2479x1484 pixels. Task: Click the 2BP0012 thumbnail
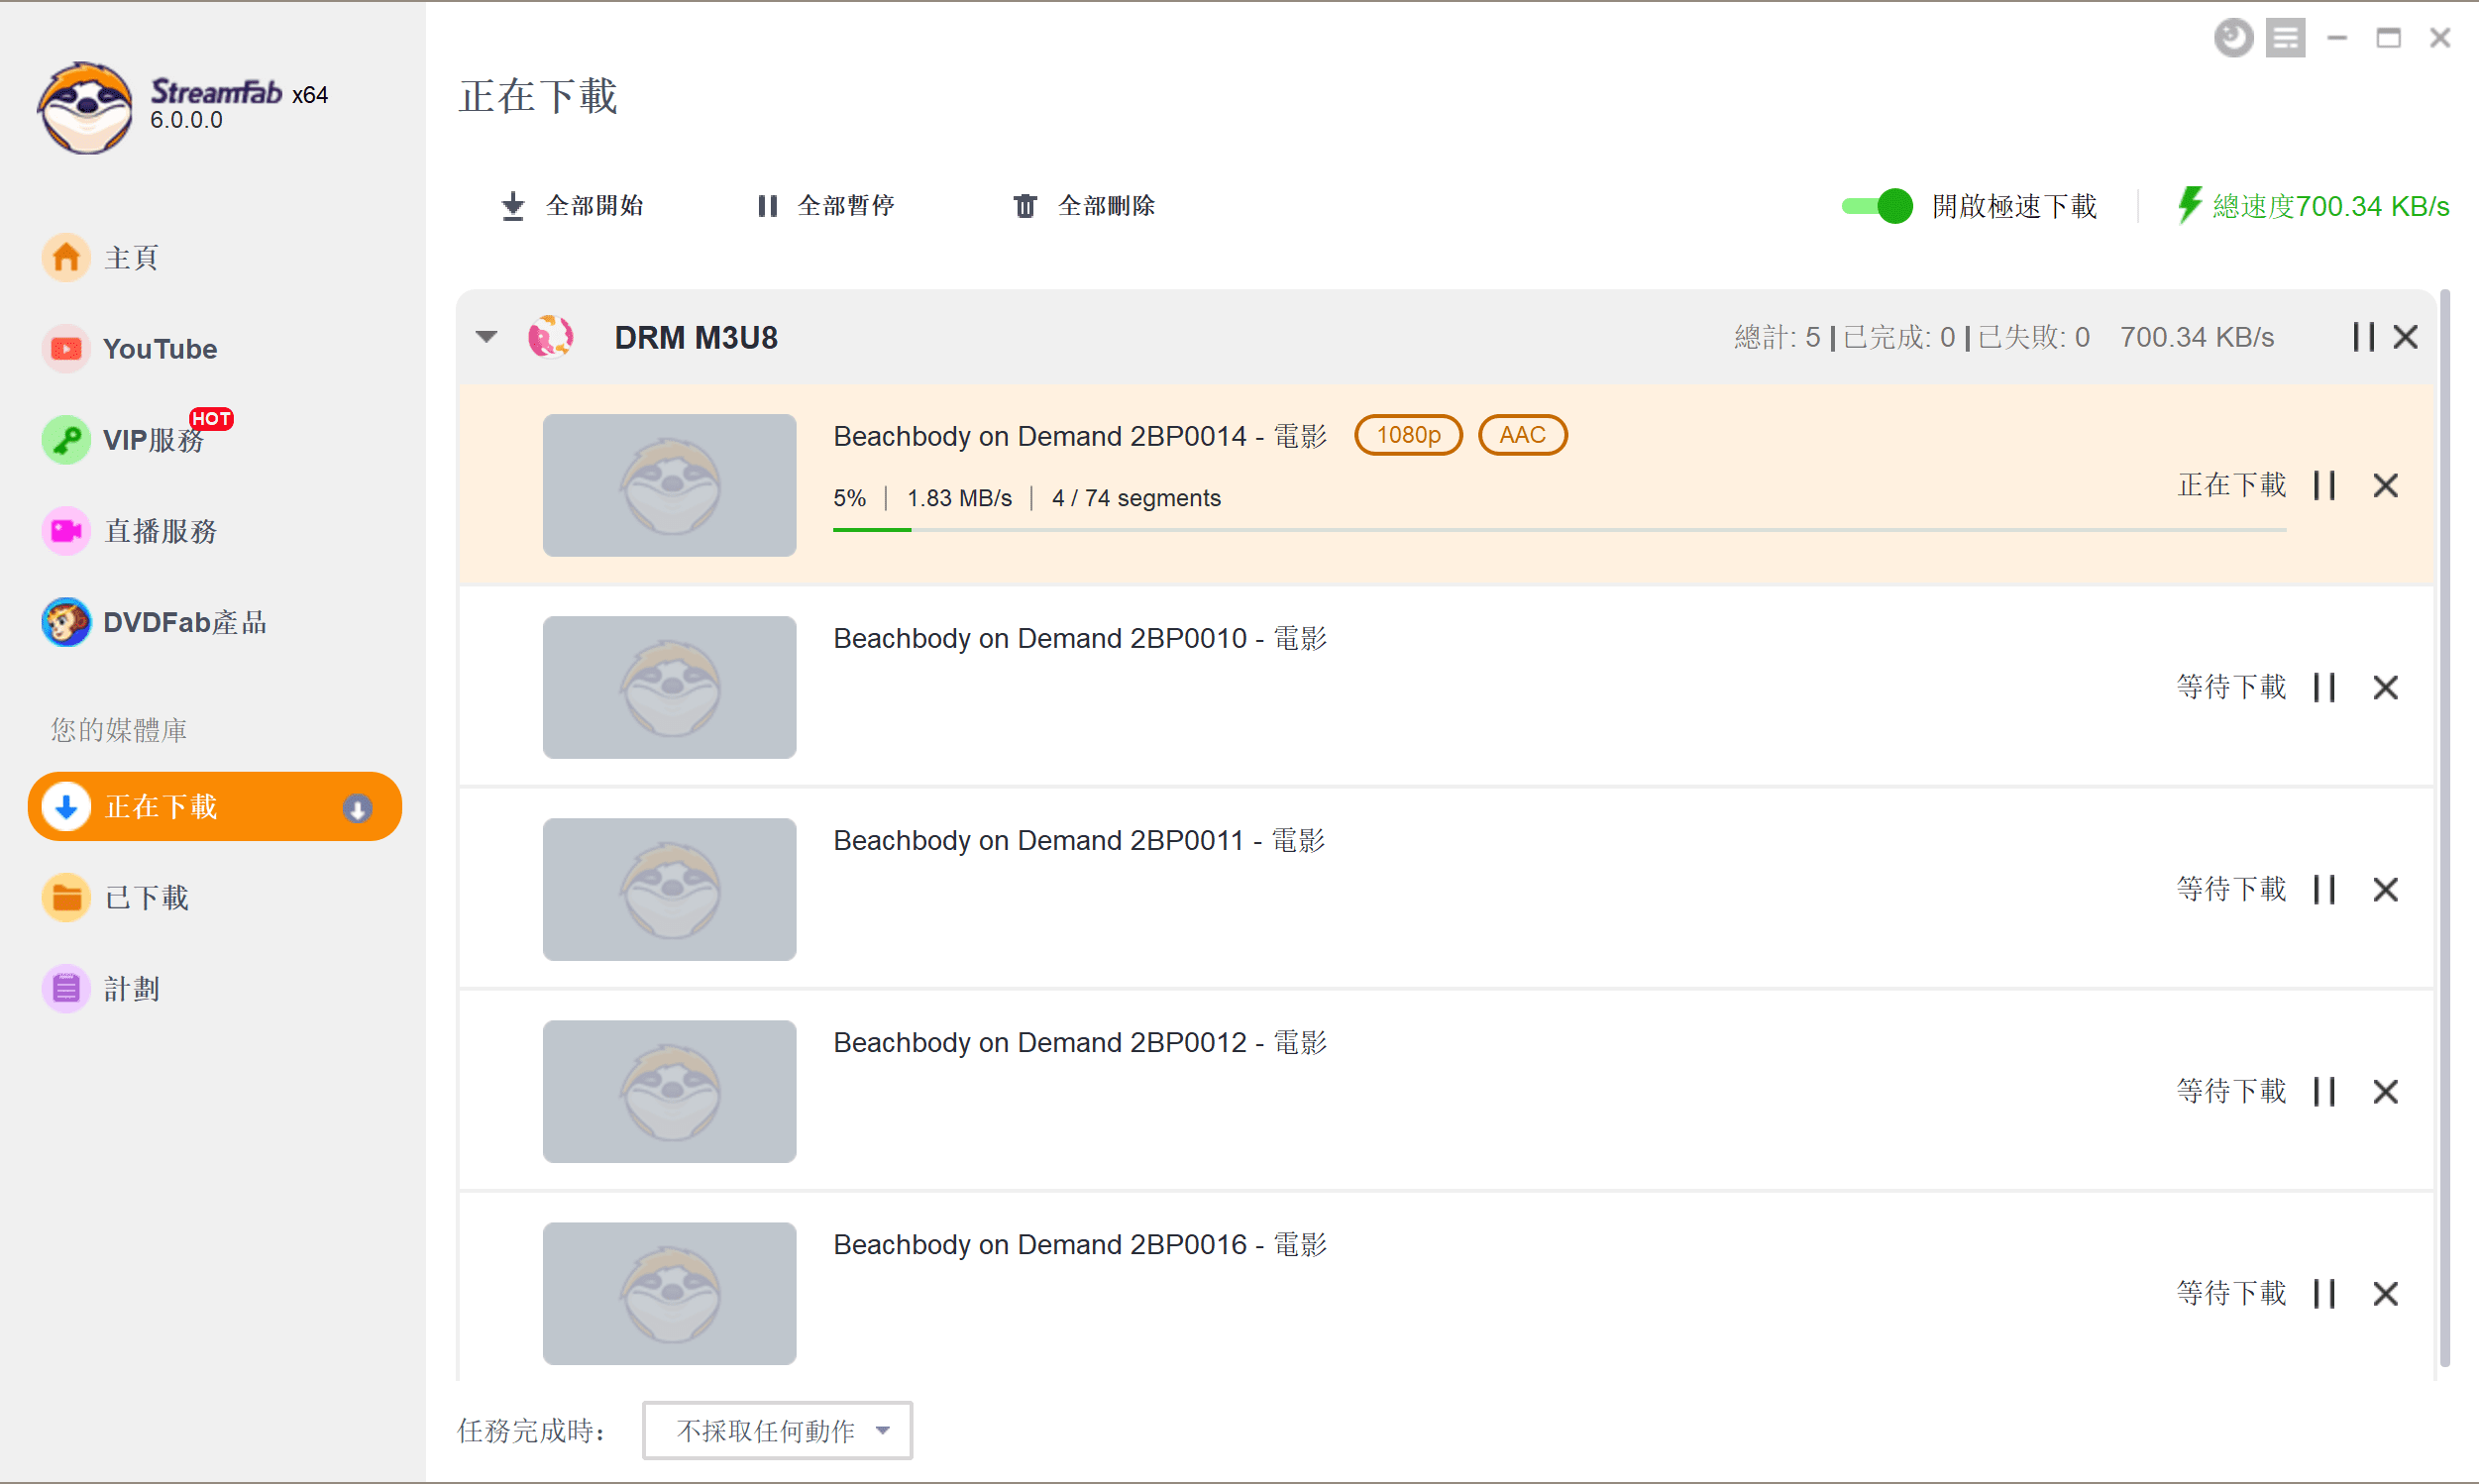pos(669,1091)
